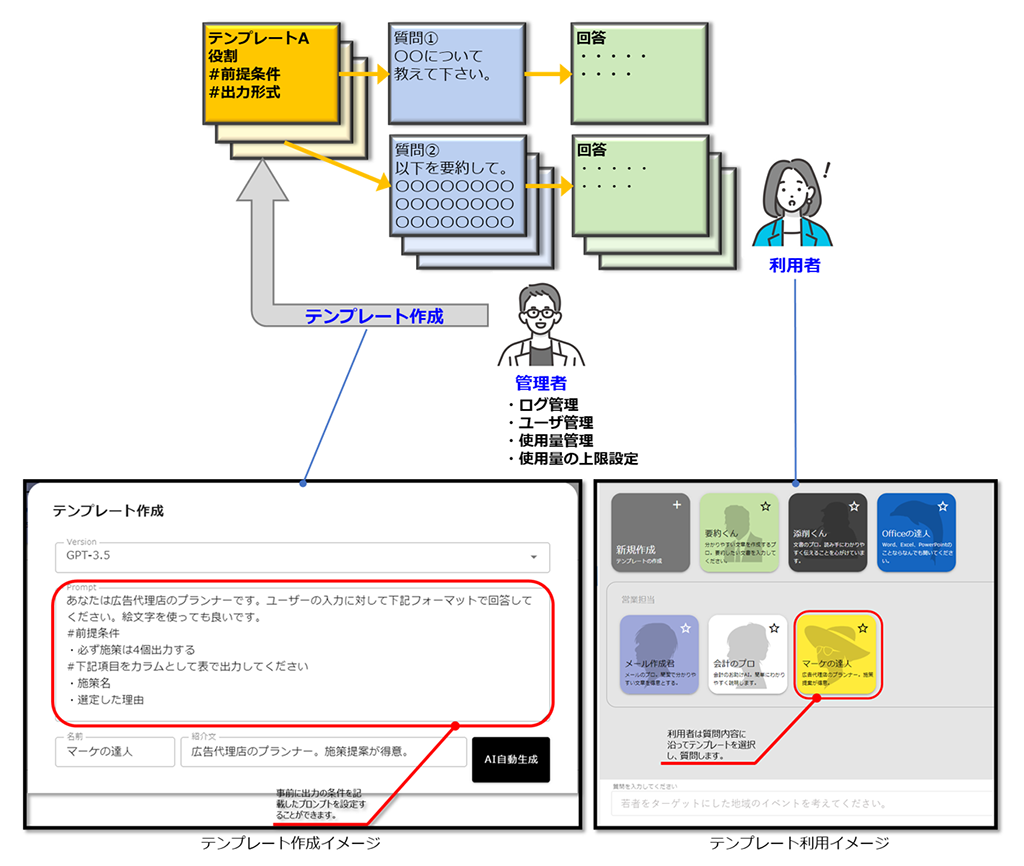The height and width of the screenshot is (866, 1024).
Task: Open the 新規作成 template card
Action: coord(650,532)
